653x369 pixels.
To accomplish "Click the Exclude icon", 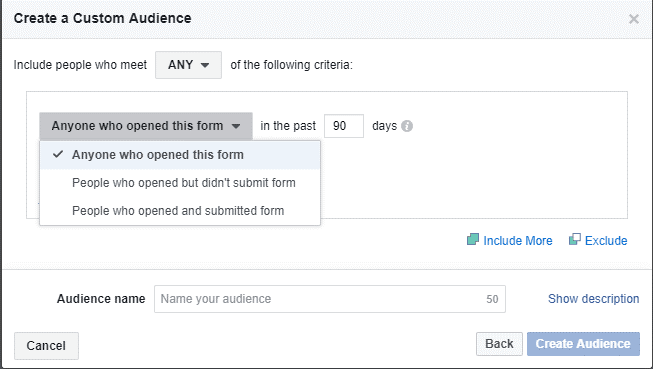I will pyautogui.click(x=575, y=239).
